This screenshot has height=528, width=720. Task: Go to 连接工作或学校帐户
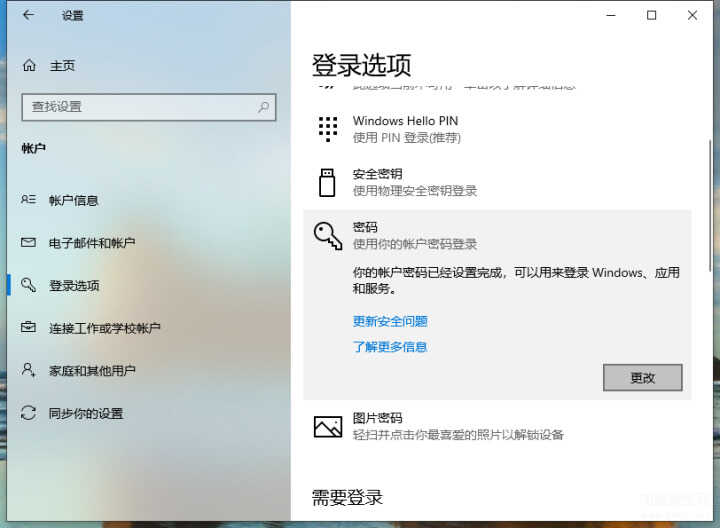[x=104, y=328]
